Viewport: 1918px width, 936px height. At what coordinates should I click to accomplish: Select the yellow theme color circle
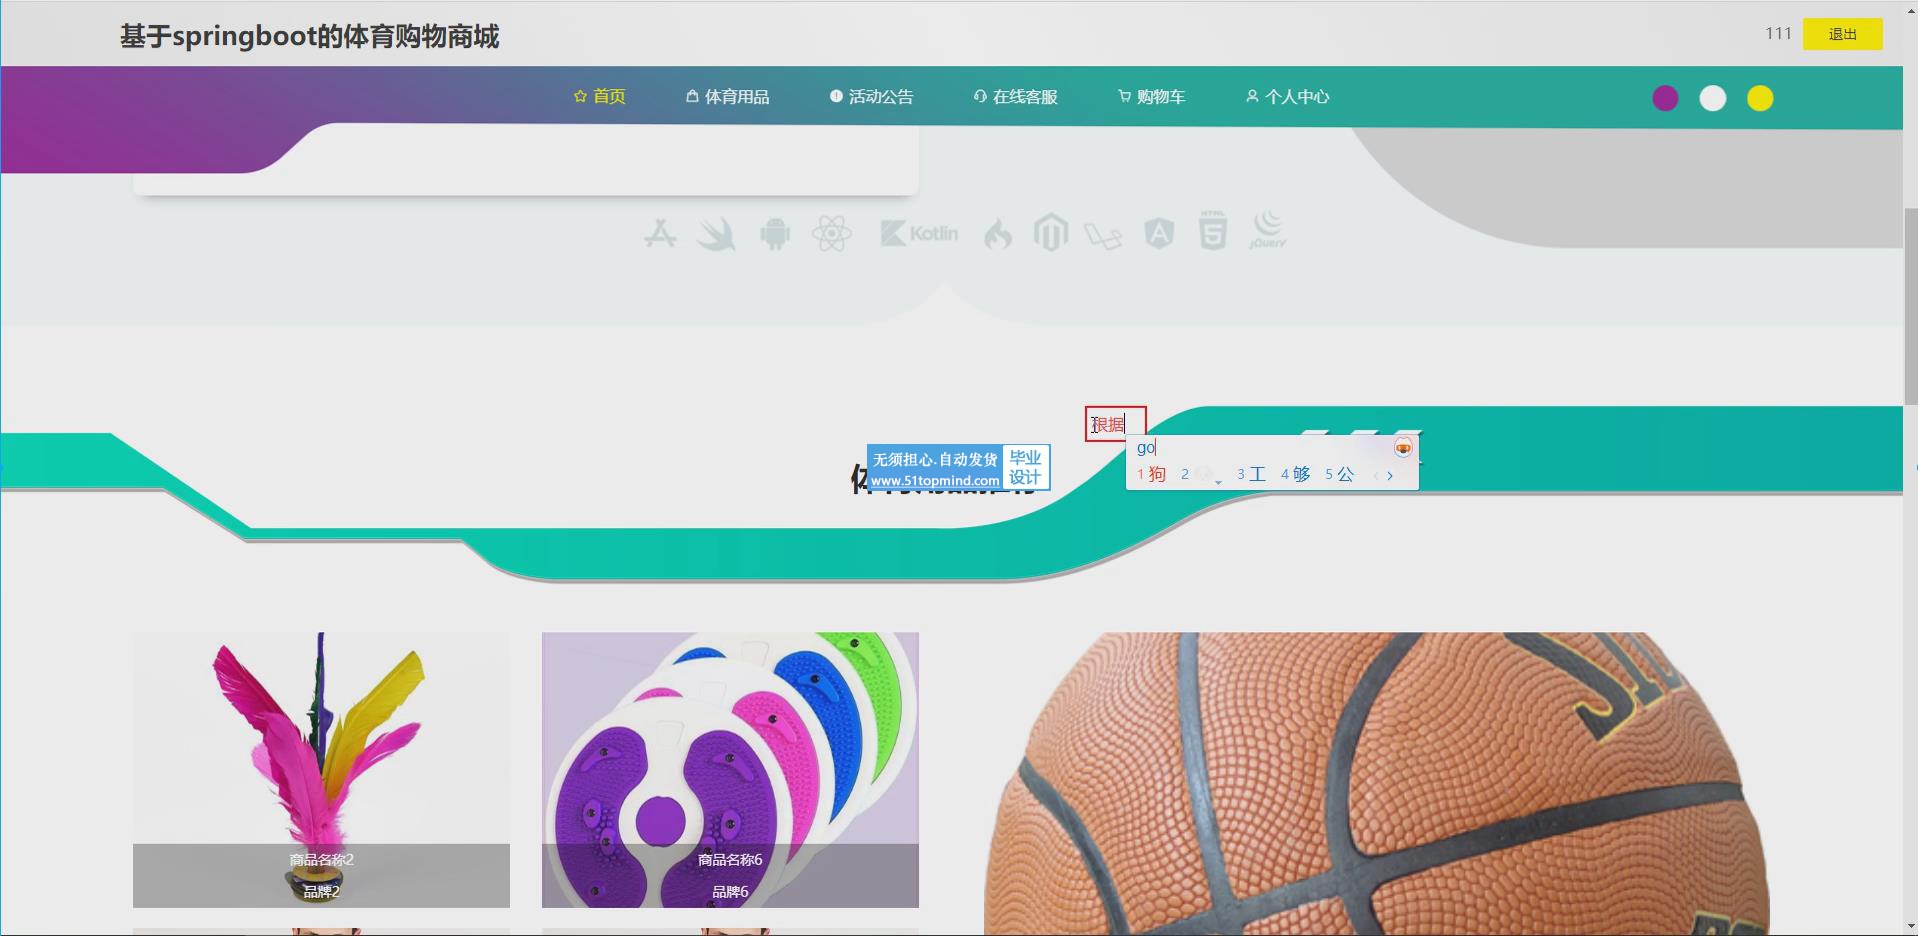(x=1760, y=98)
